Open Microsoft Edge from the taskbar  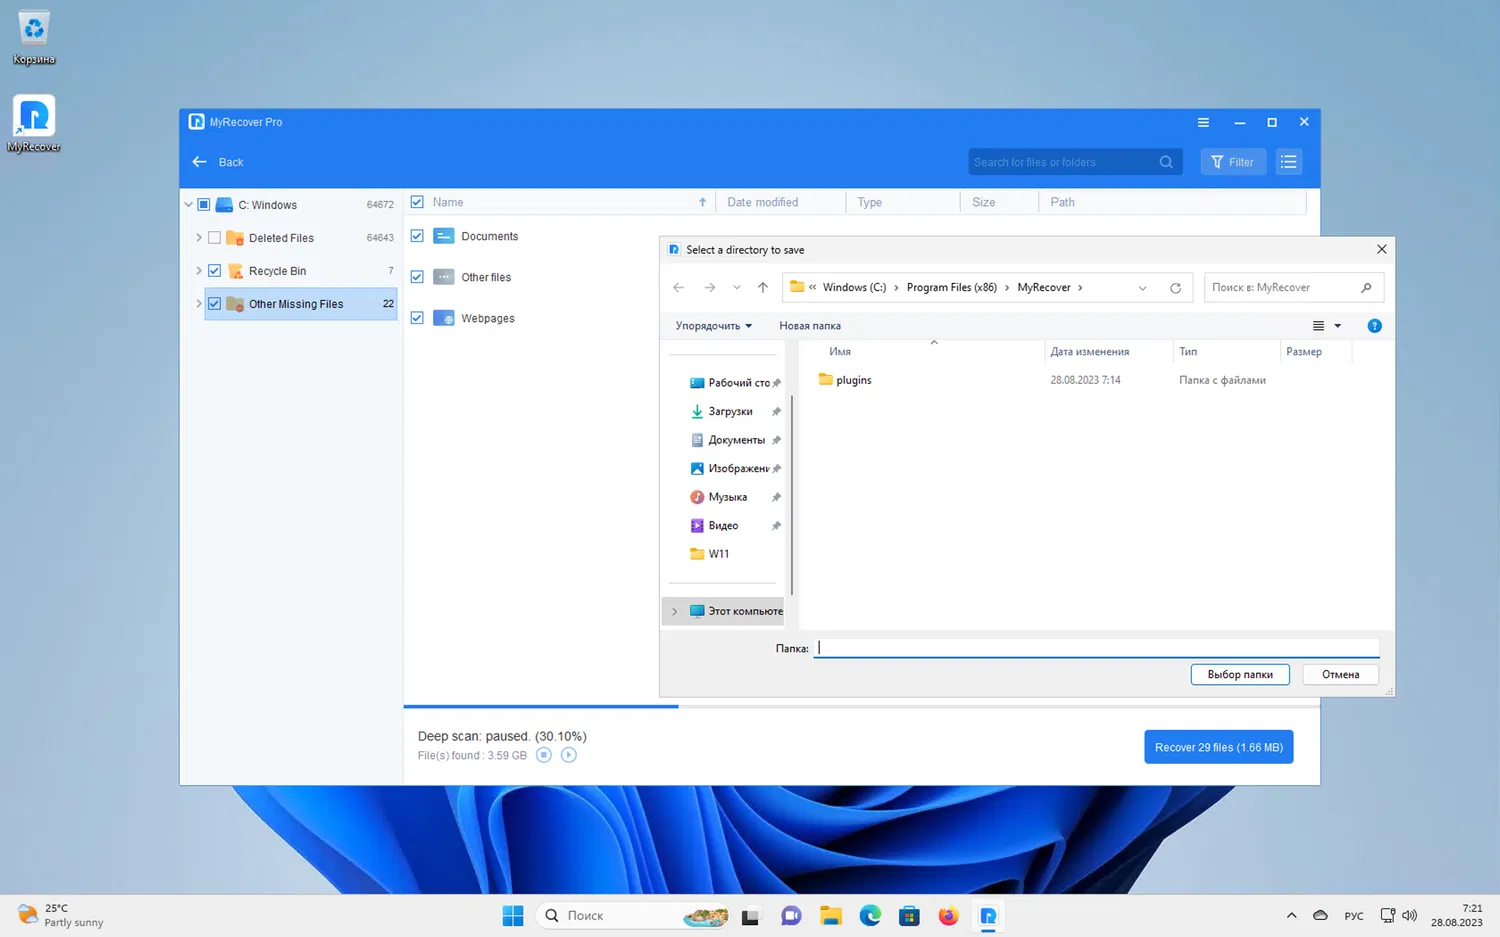tap(869, 915)
